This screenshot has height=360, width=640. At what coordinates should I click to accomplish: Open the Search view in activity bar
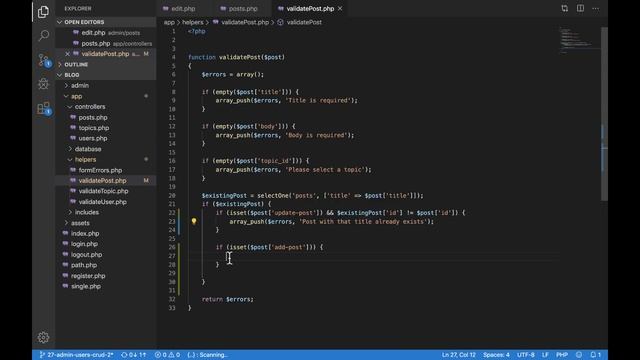[x=43, y=36]
